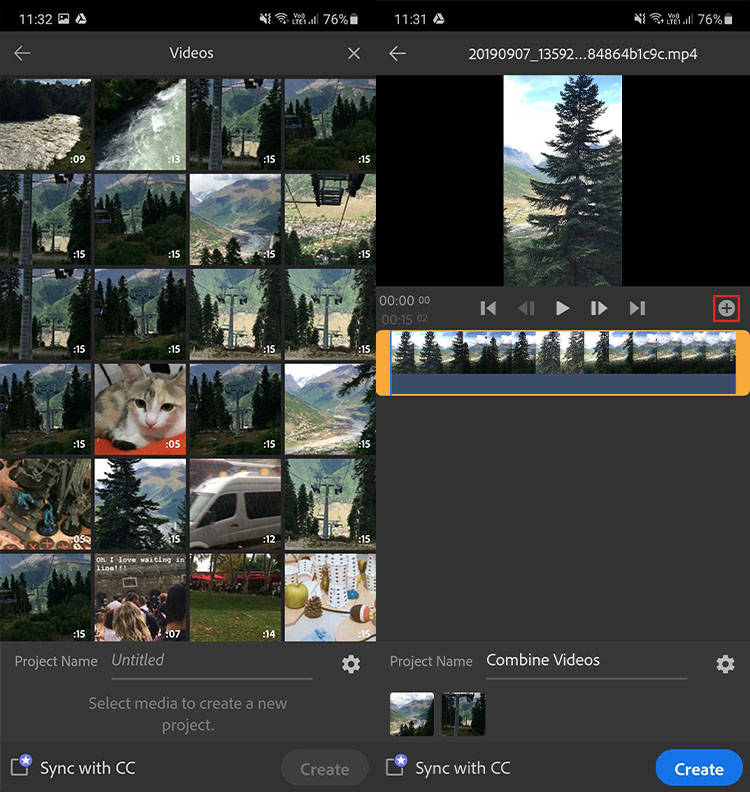Close the Videos picker with X
This screenshot has width=750, height=792.
(x=354, y=53)
